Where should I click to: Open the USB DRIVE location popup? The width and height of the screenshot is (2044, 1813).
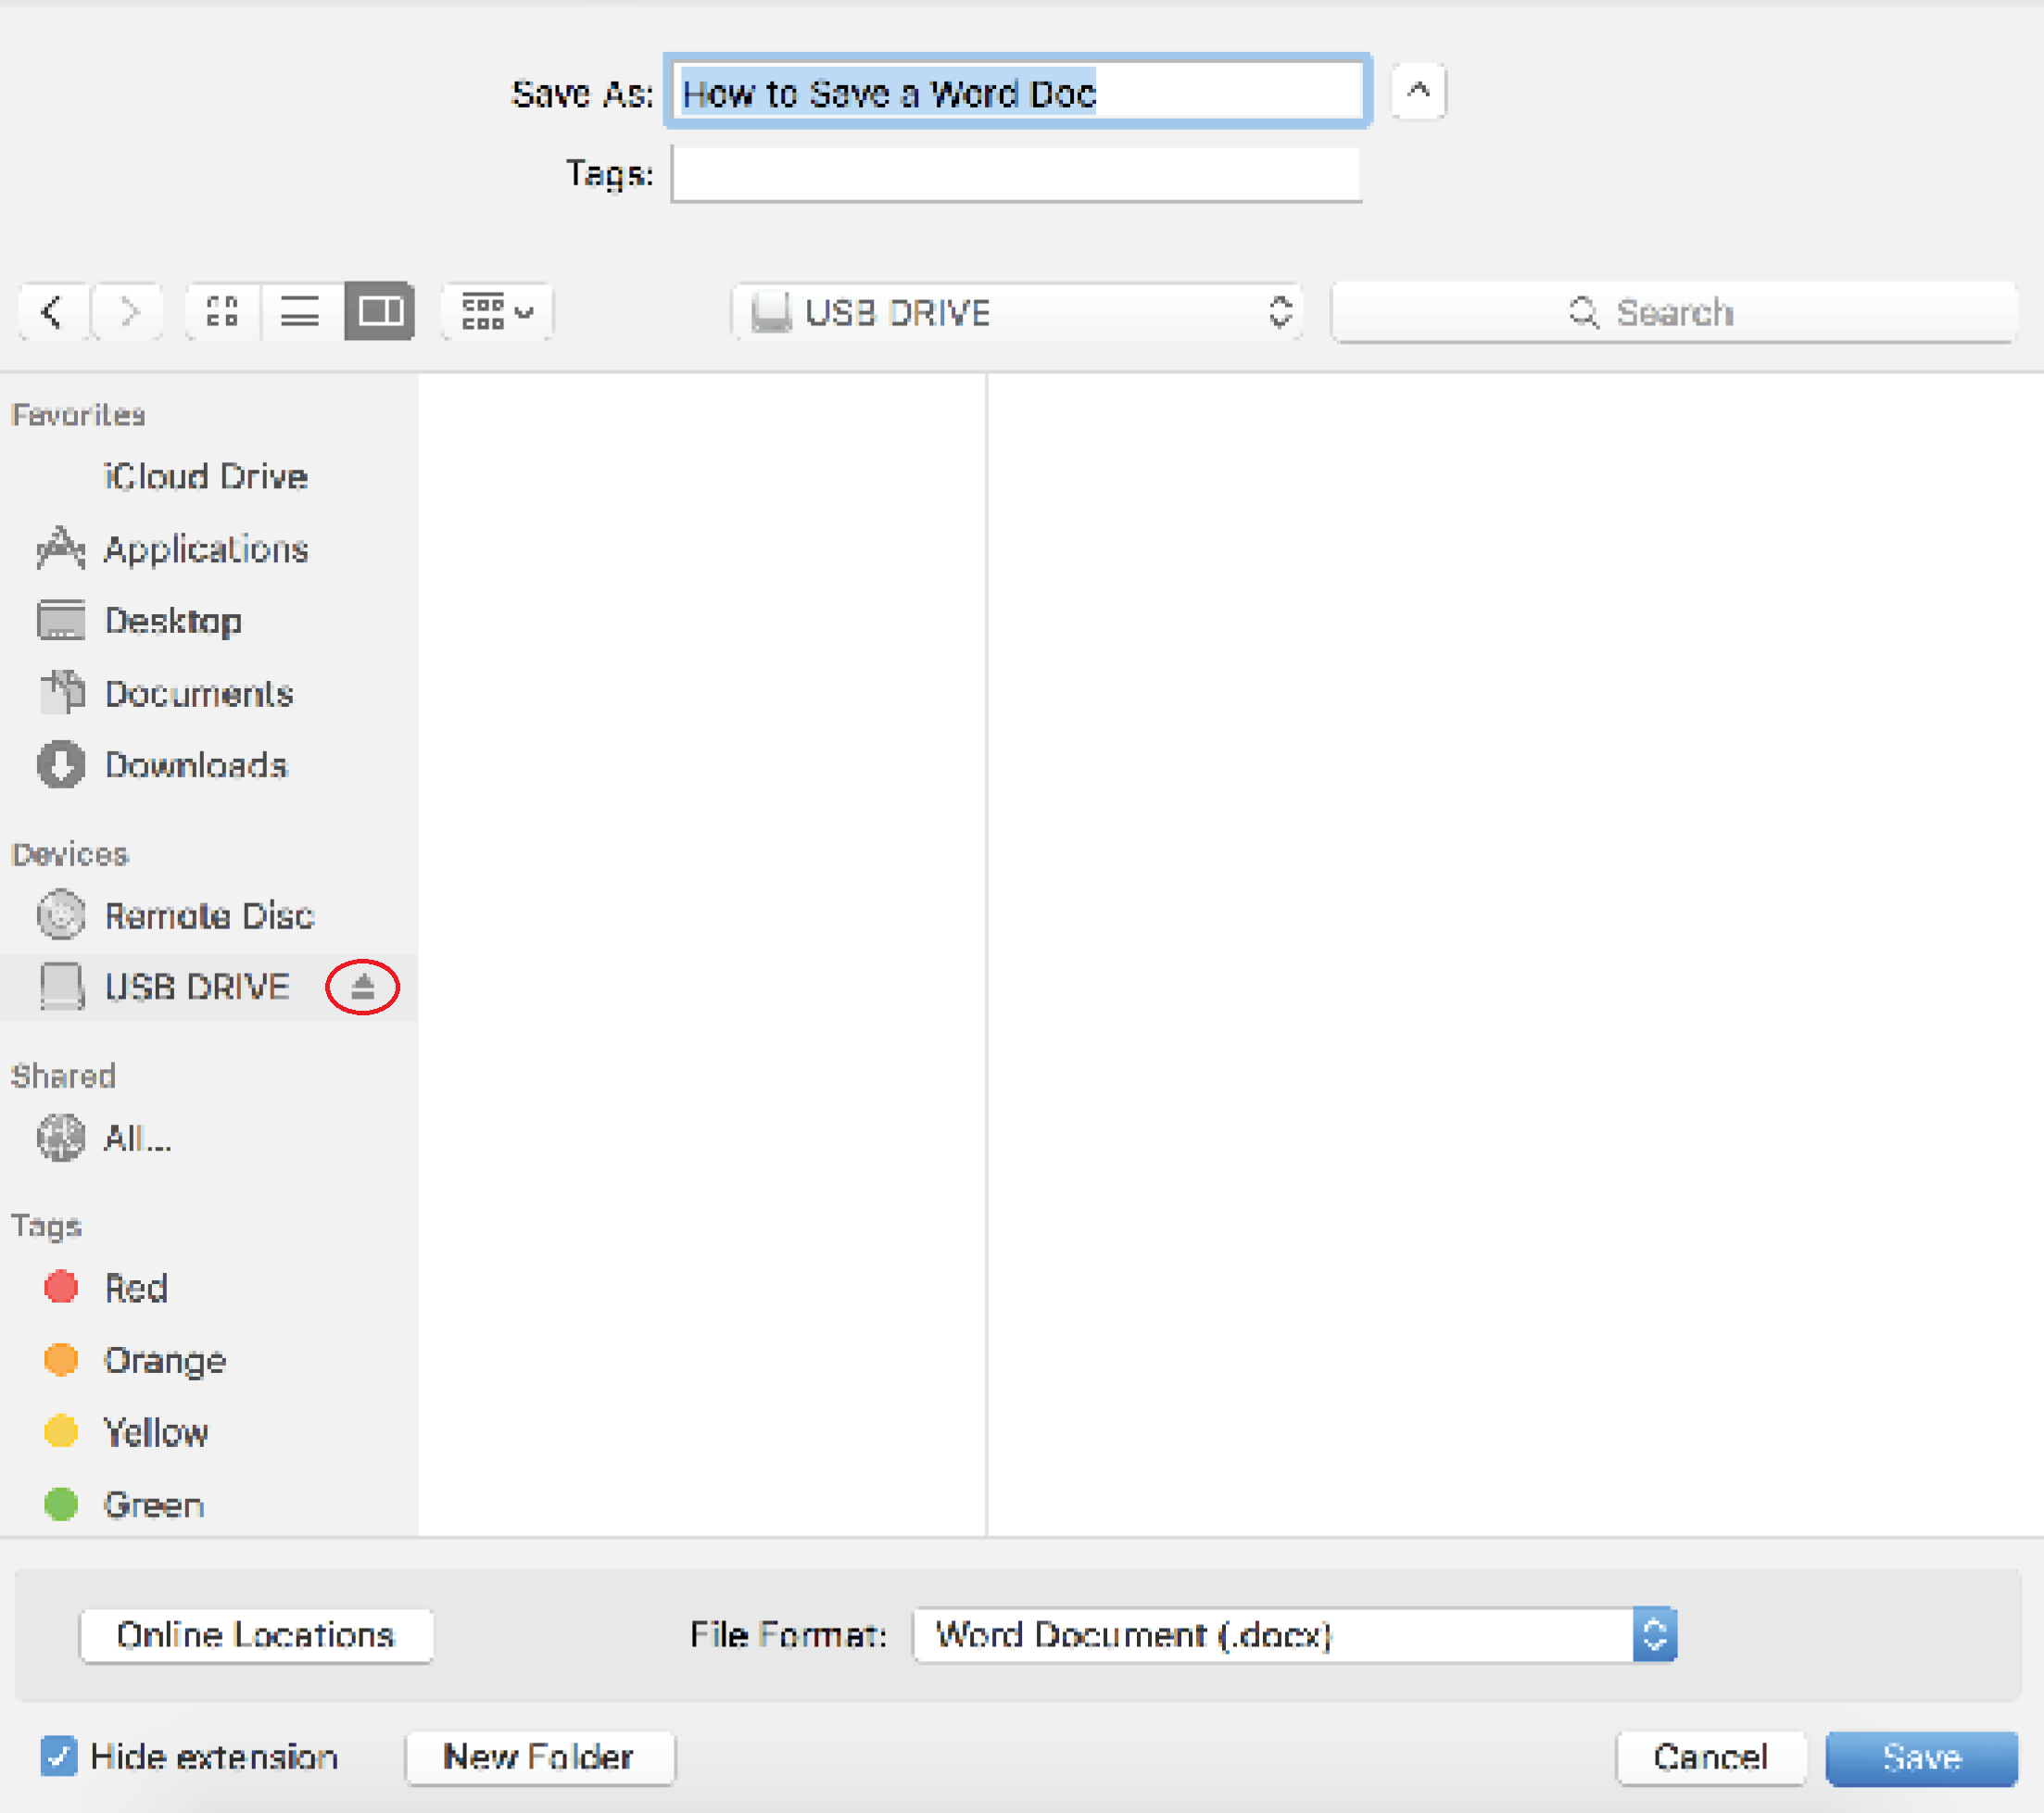(1017, 312)
